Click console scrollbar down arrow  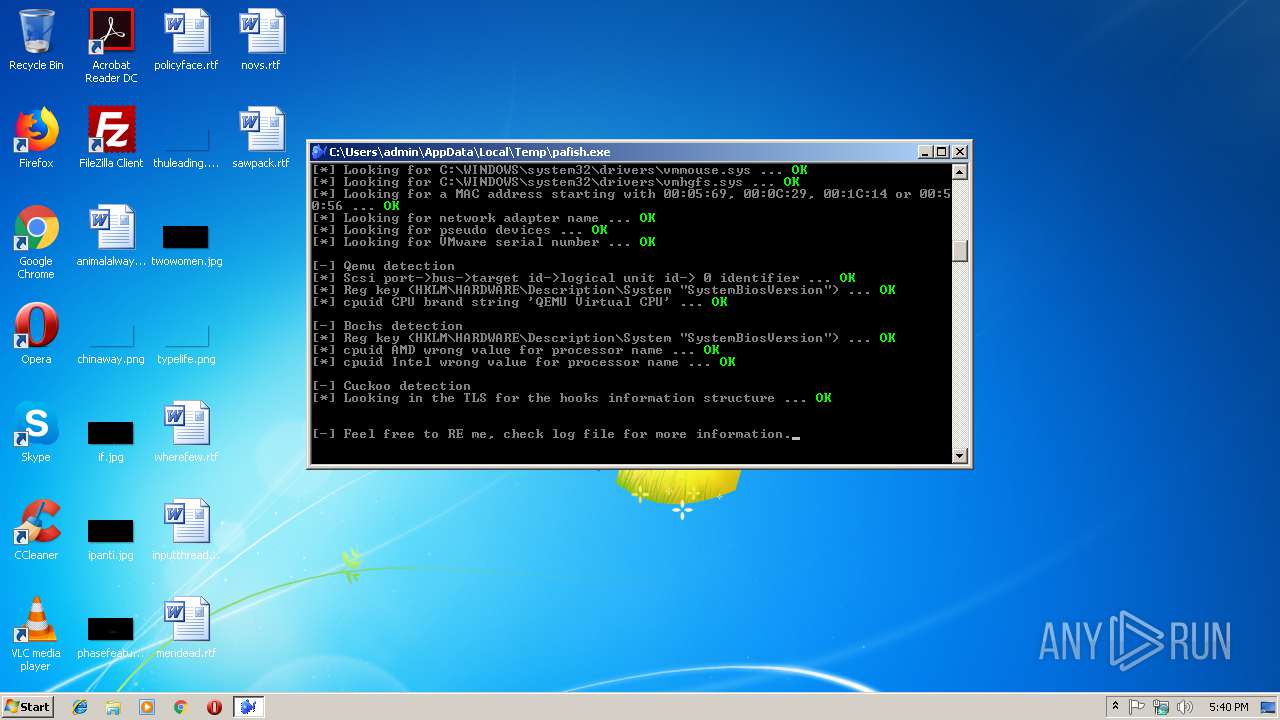(960, 456)
